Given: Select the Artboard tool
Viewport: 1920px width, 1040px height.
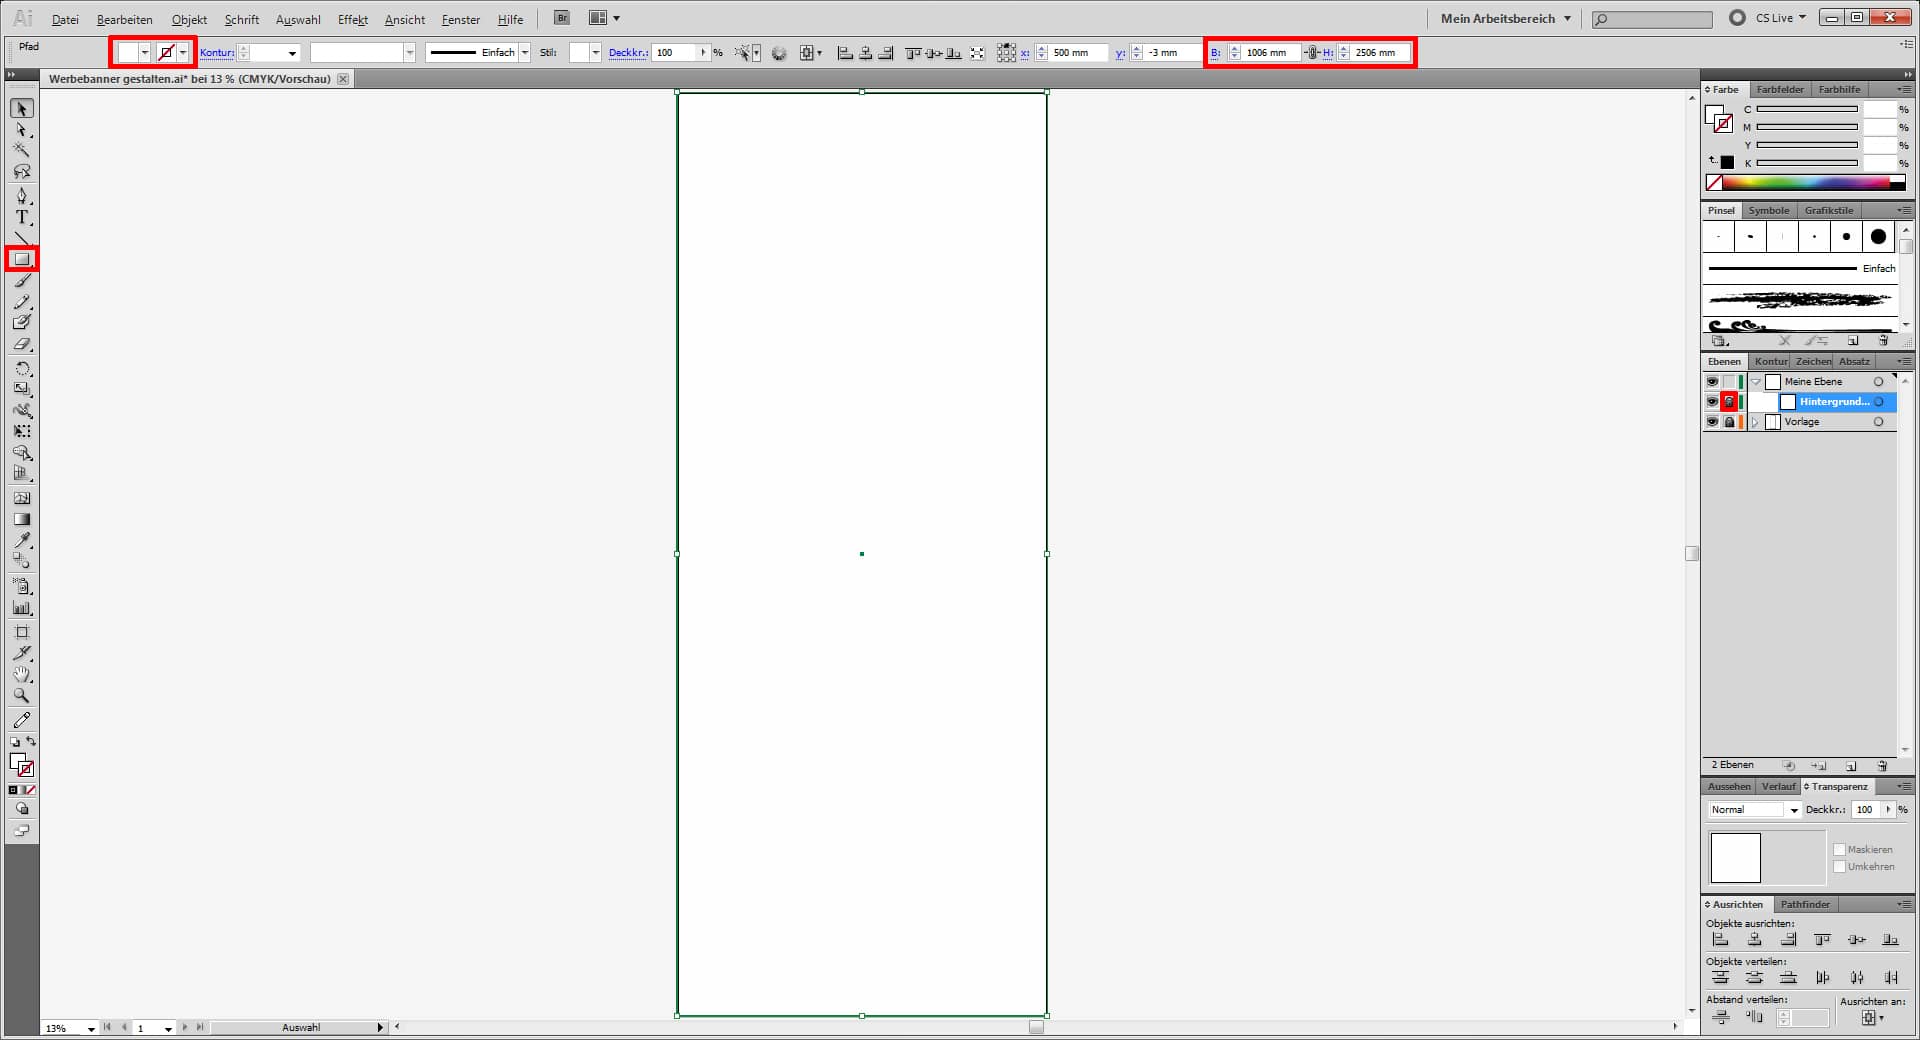Looking at the screenshot, I should (x=21, y=632).
